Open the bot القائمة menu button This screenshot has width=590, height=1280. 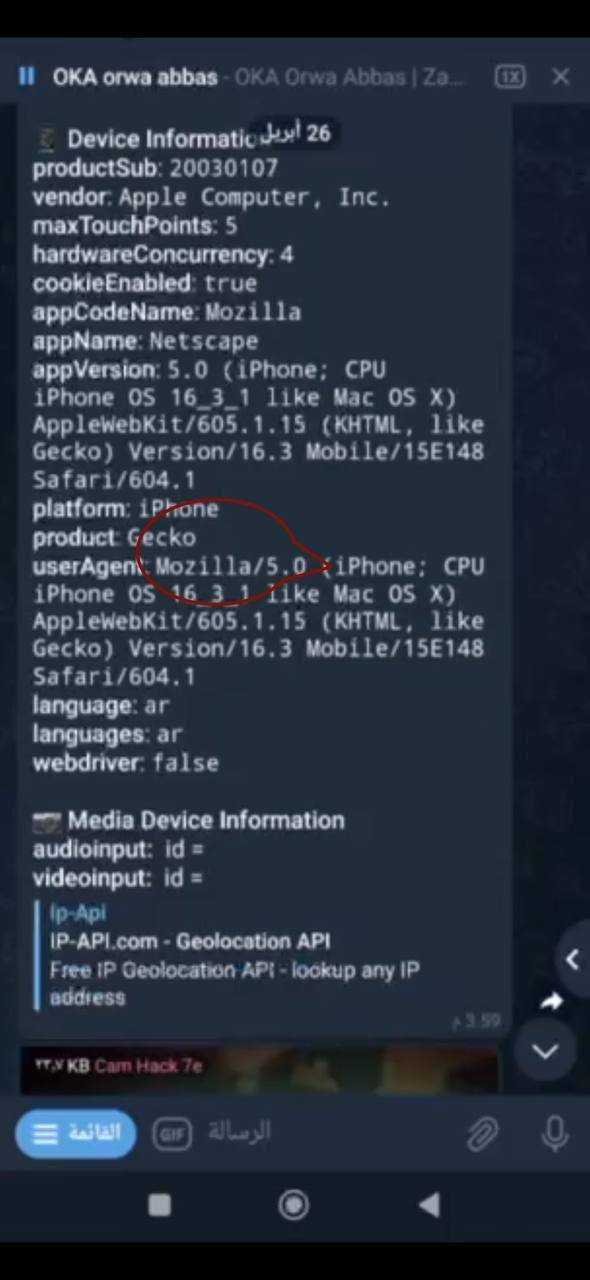[76, 1133]
